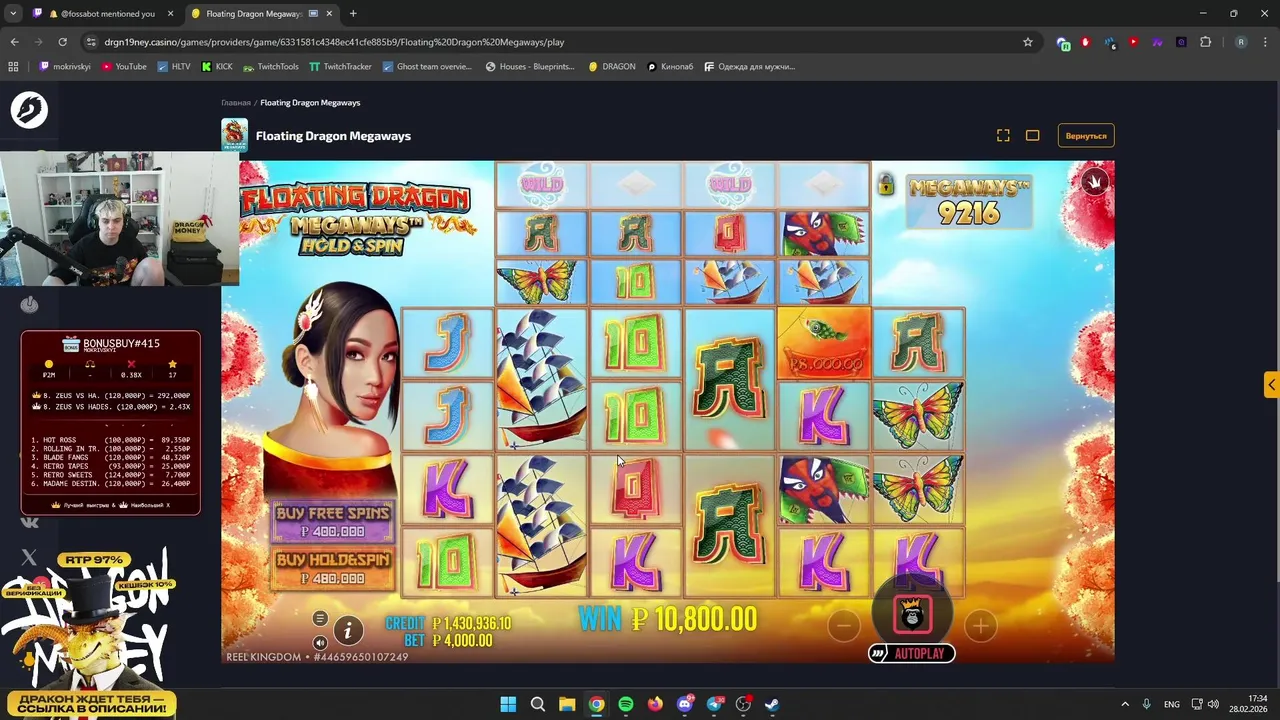Open Chrome three-dot menu
Viewport: 1280px width, 720px height.
pos(1266,42)
